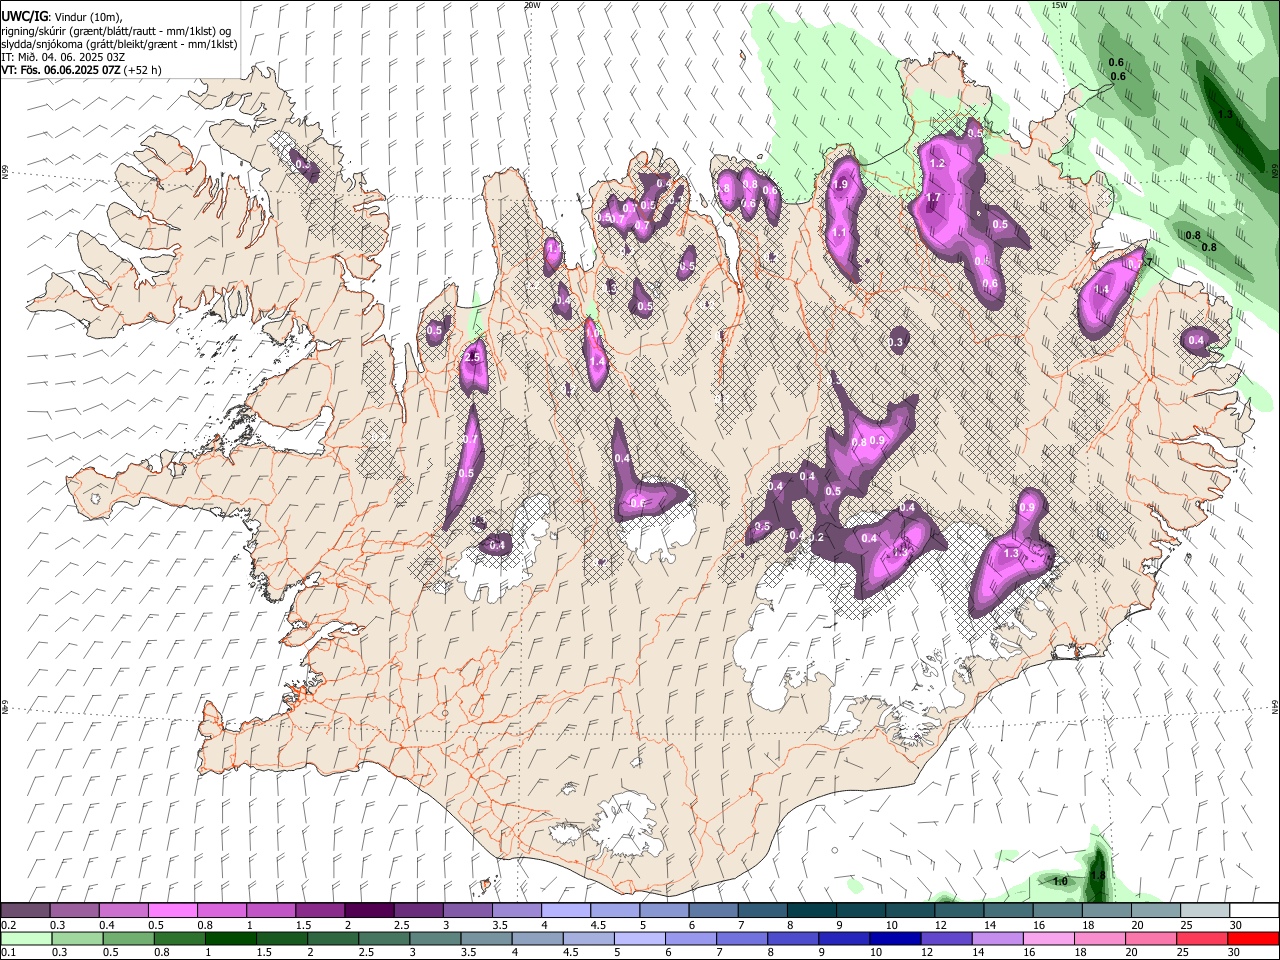
Task: Select upper legend swatch between 2 and 2.5
Action: tap(368, 910)
